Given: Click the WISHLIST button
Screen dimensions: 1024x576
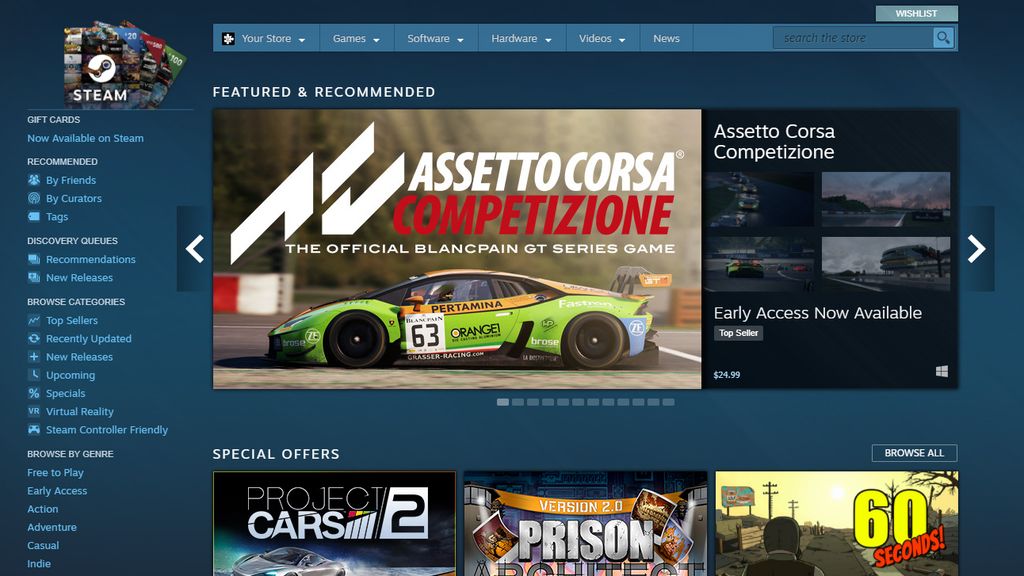Looking at the screenshot, I should click(917, 13).
